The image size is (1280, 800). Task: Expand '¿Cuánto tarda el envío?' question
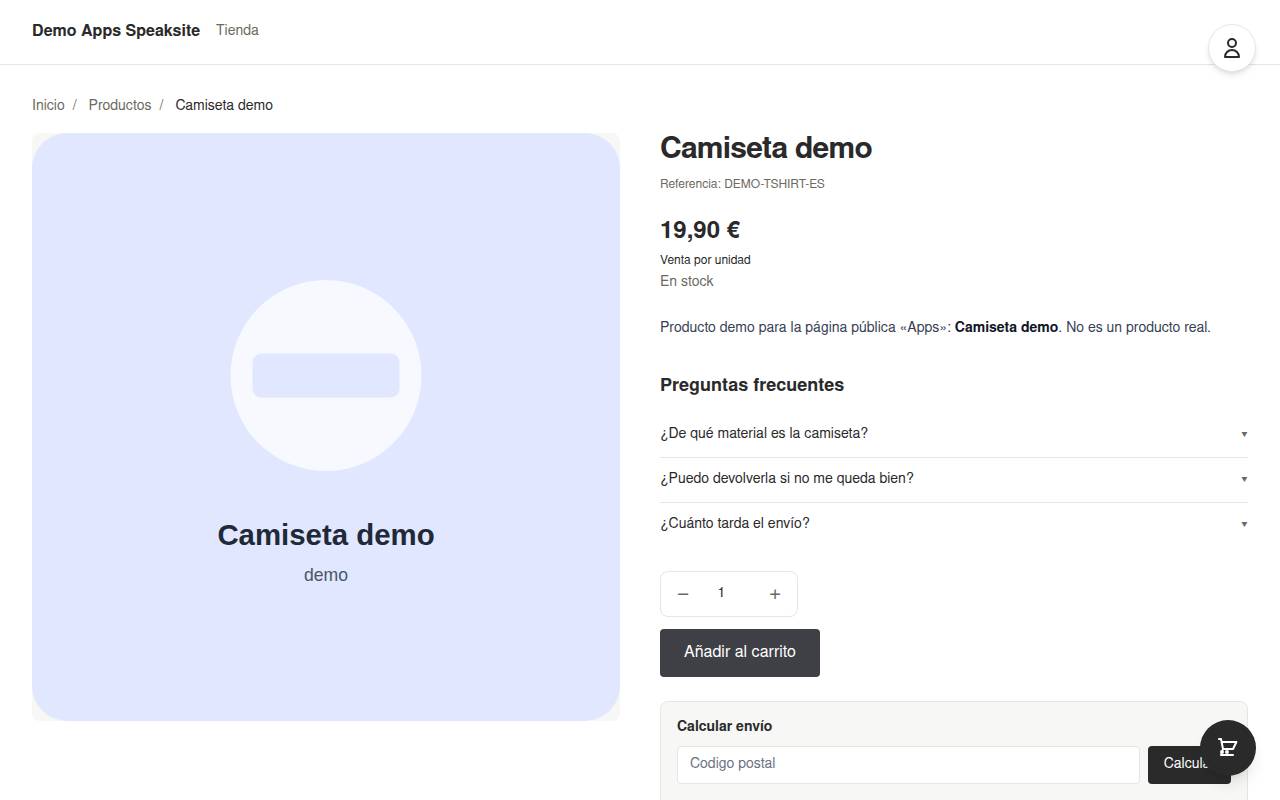pos(954,523)
